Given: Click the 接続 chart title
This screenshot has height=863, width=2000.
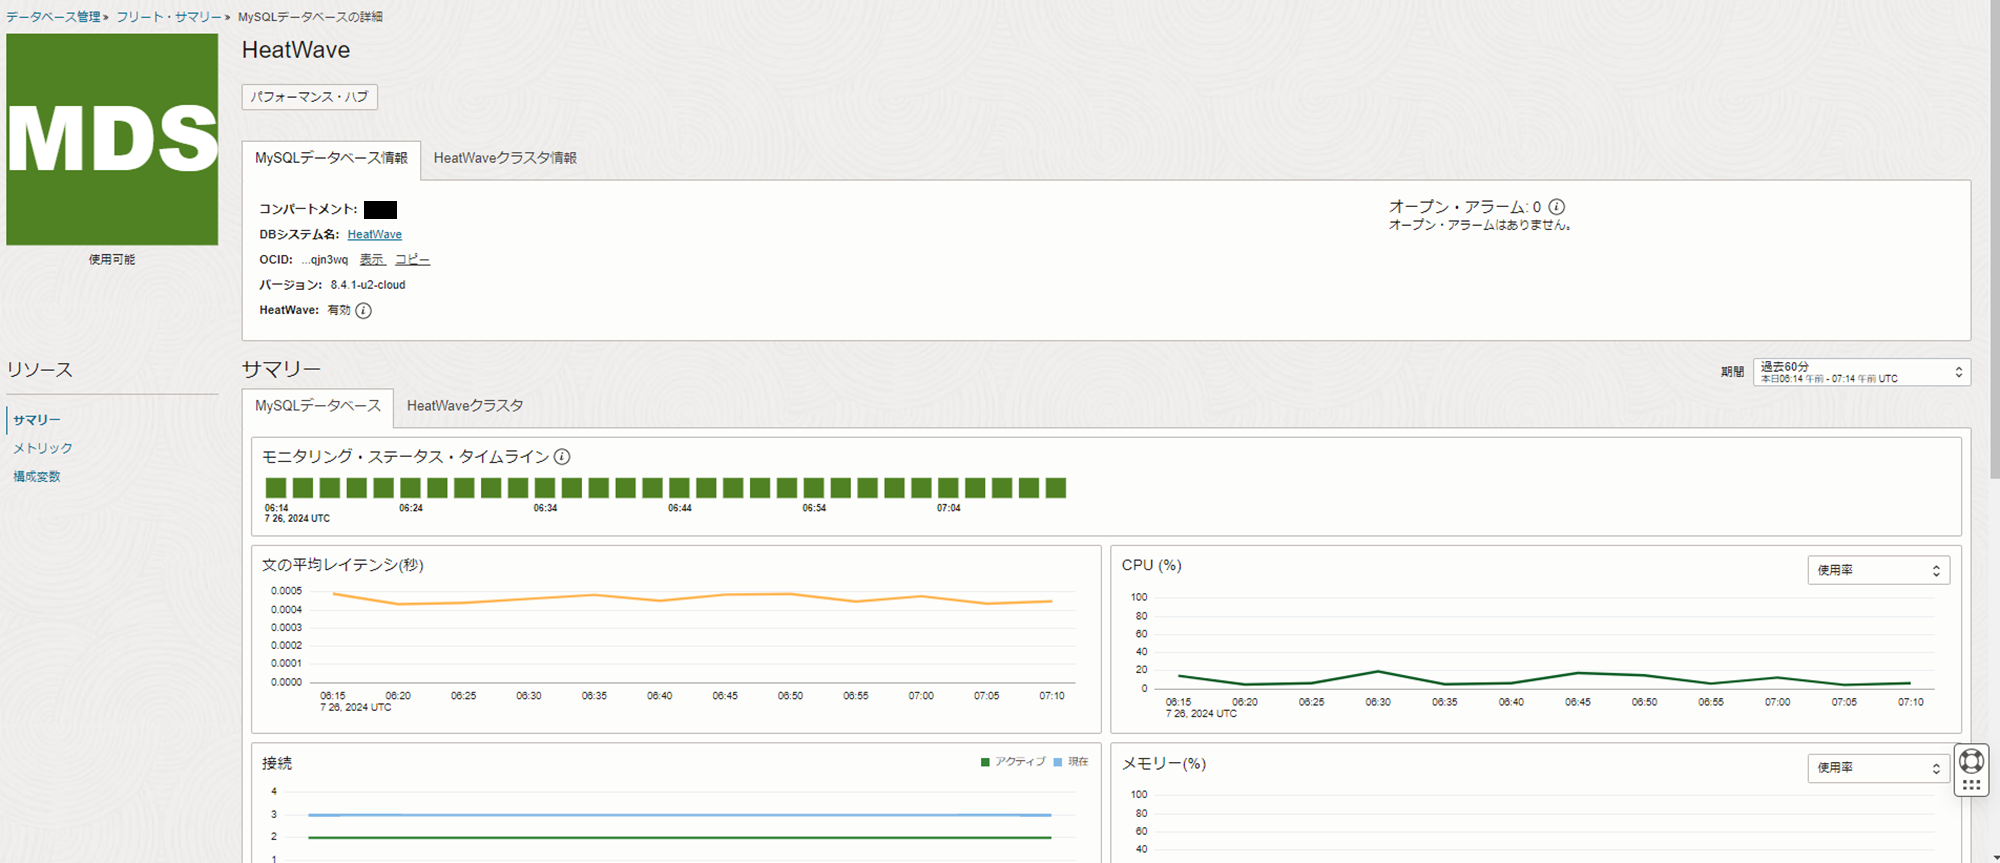Looking at the screenshot, I should pos(277,763).
